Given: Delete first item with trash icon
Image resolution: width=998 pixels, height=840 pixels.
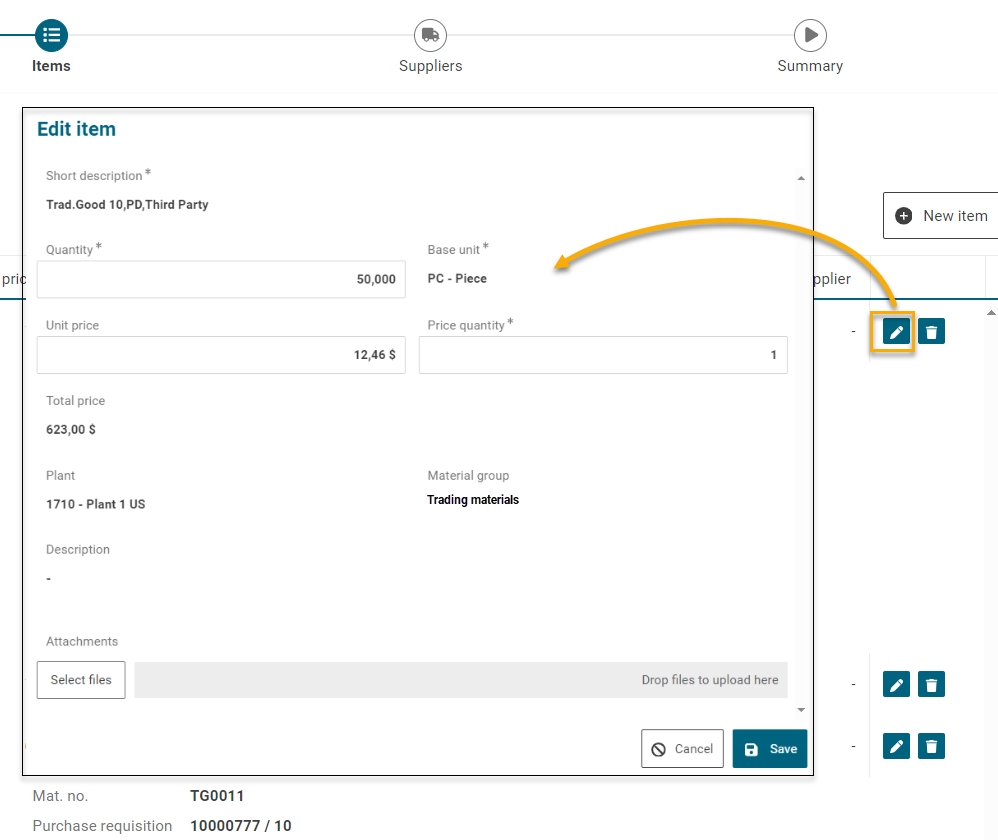Looking at the screenshot, I should click(x=931, y=332).
